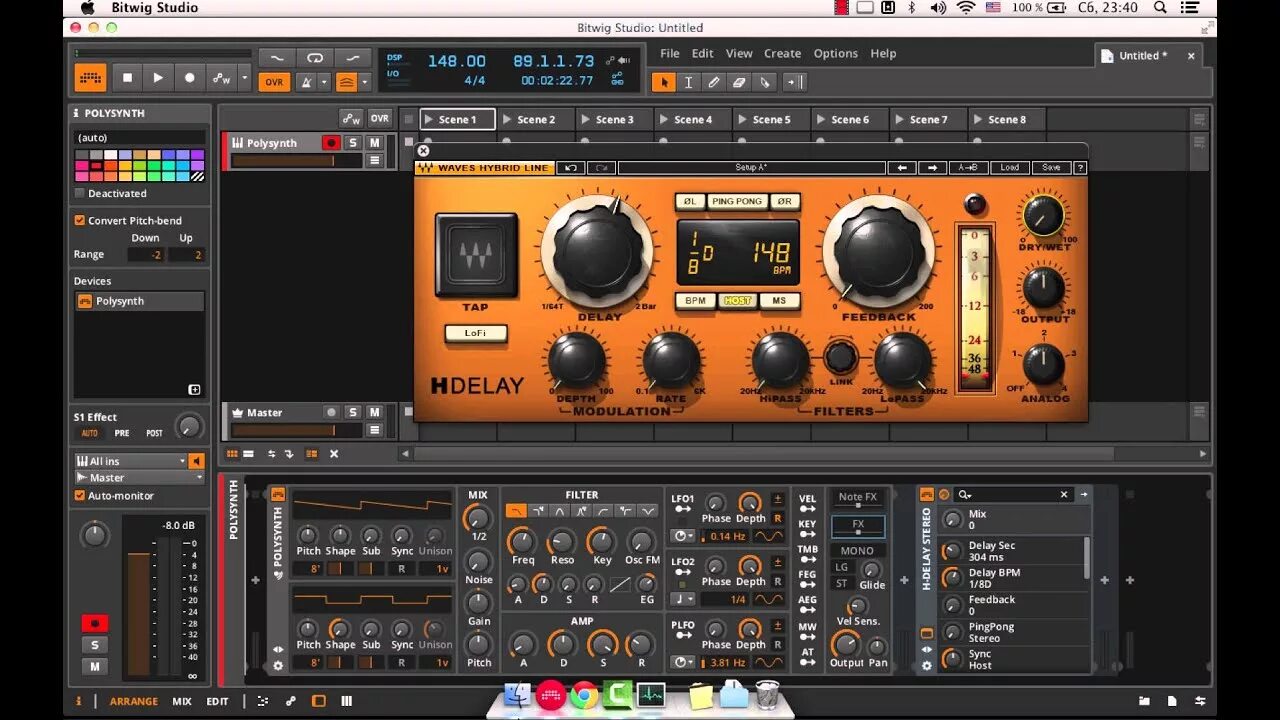The width and height of the screenshot is (1280, 720).
Task: Click the punch-out curve button
Action: [x=352, y=58]
